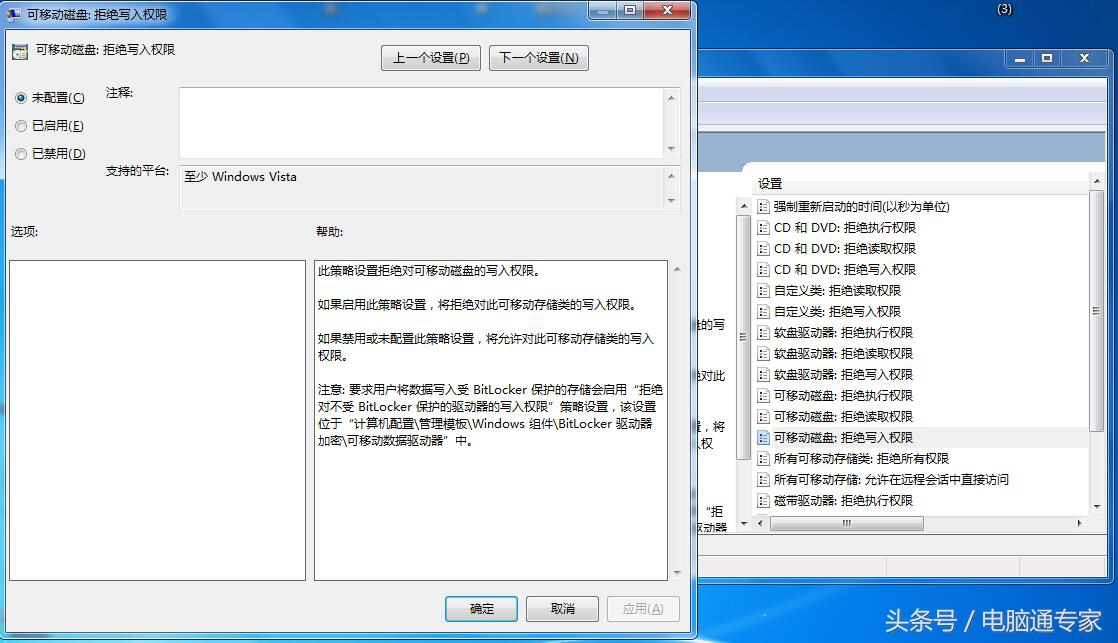Click icon of CD 和 DVD: 拒绝执行权限
Screen dimensions: 1118x643
[764, 228]
